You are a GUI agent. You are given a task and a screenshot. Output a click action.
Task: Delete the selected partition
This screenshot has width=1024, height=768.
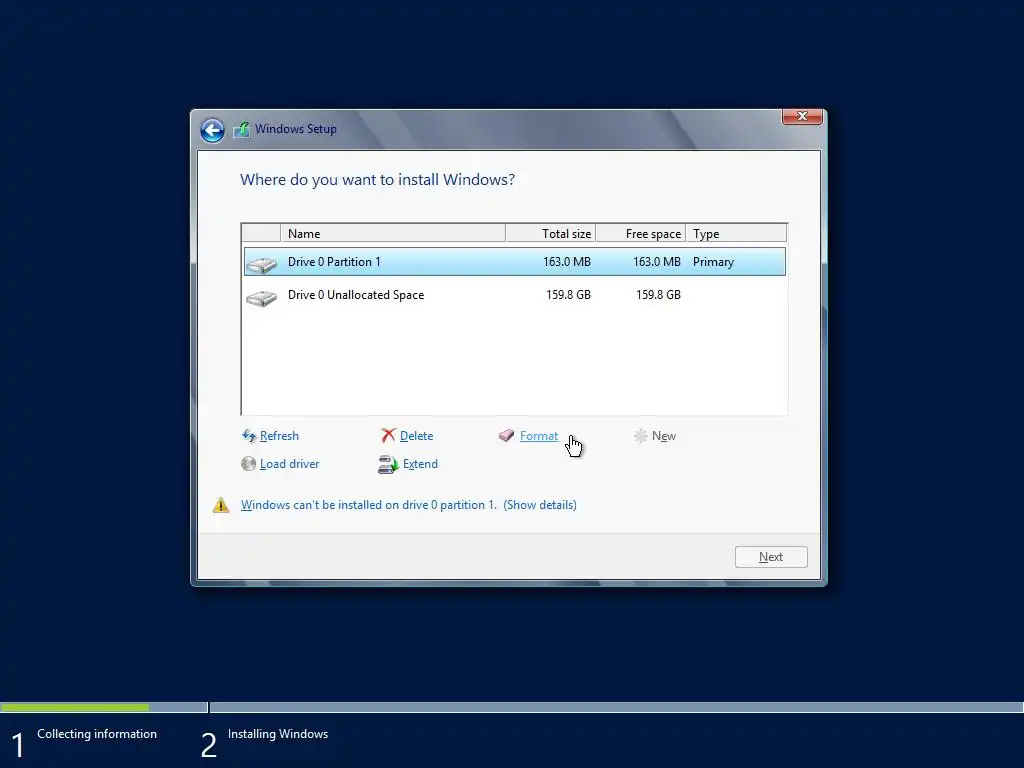tap(416, 436)
